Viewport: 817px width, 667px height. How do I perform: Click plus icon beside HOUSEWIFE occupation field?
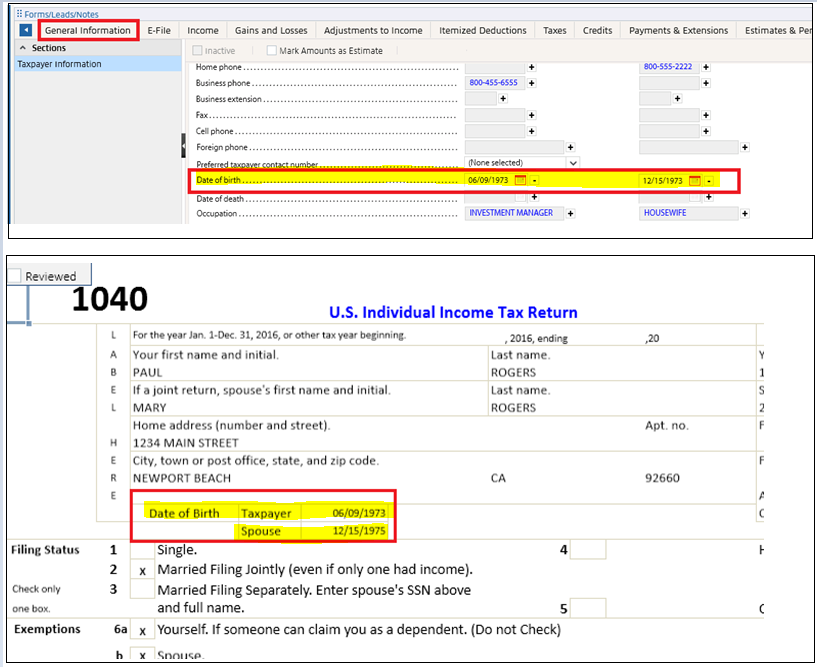(x=746, y=213)
